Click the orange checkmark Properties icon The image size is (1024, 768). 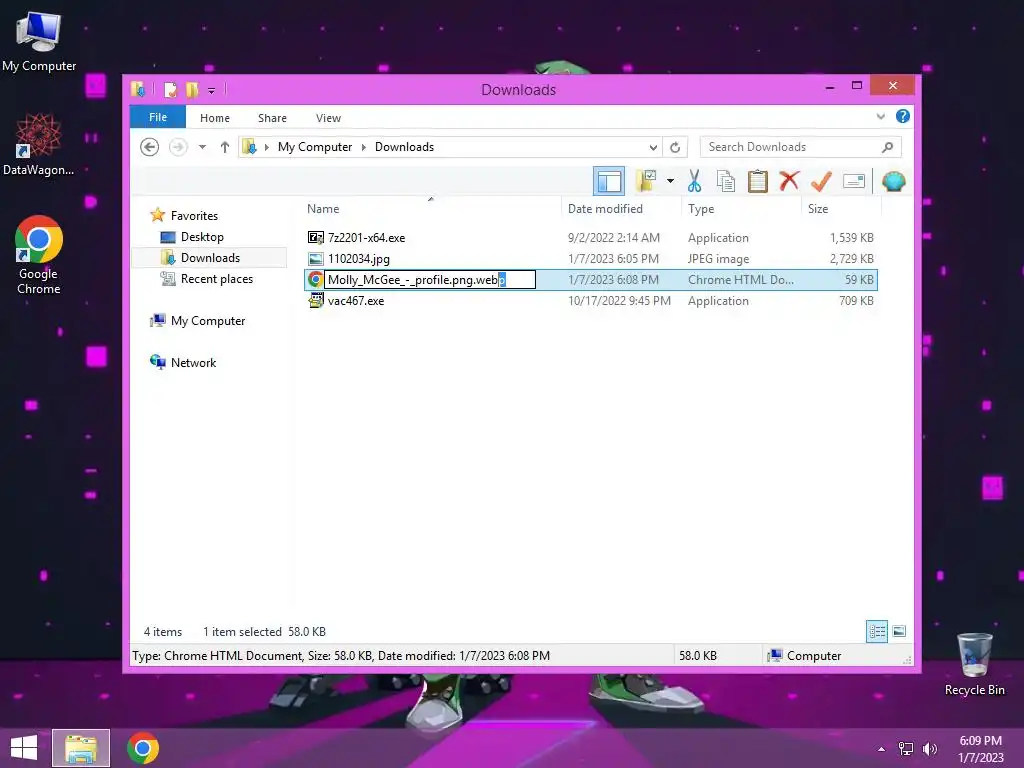point(821,181)
